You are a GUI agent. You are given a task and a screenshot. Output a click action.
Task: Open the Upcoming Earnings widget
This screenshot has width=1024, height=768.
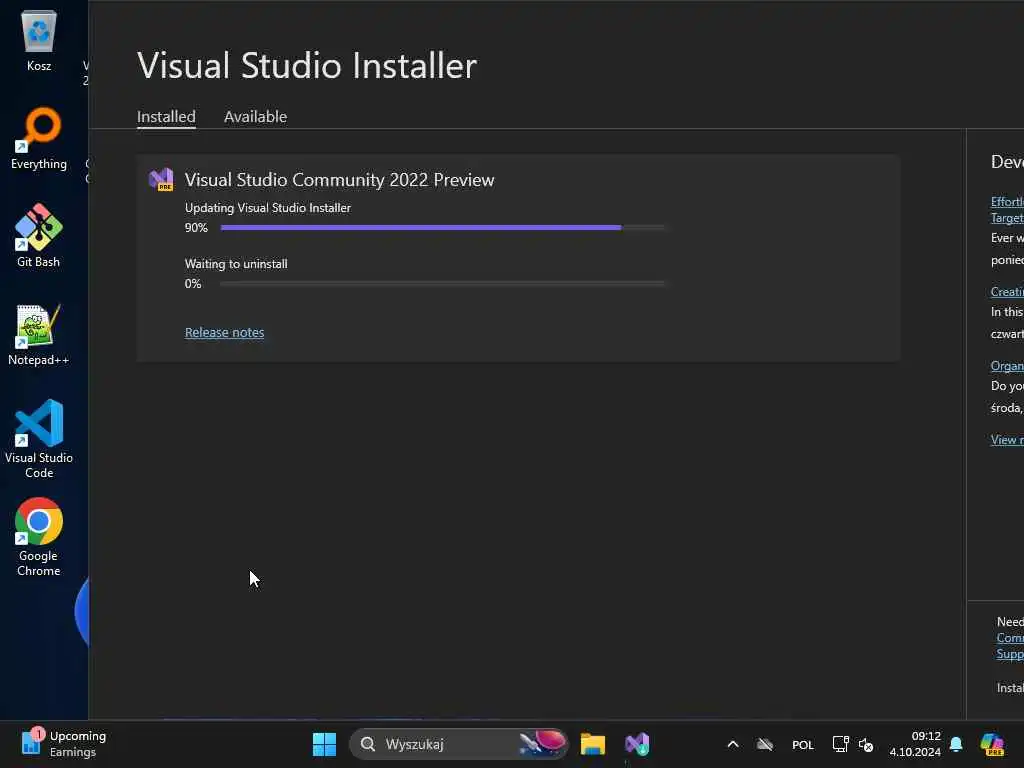click(x=63, y=744)
